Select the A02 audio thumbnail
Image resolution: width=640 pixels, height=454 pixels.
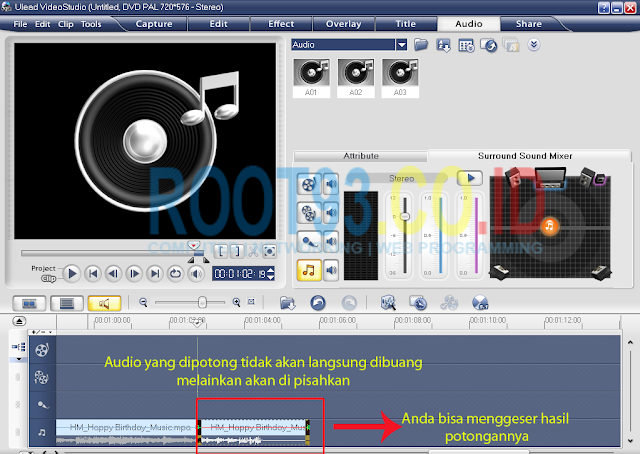(x=356, y=78)
